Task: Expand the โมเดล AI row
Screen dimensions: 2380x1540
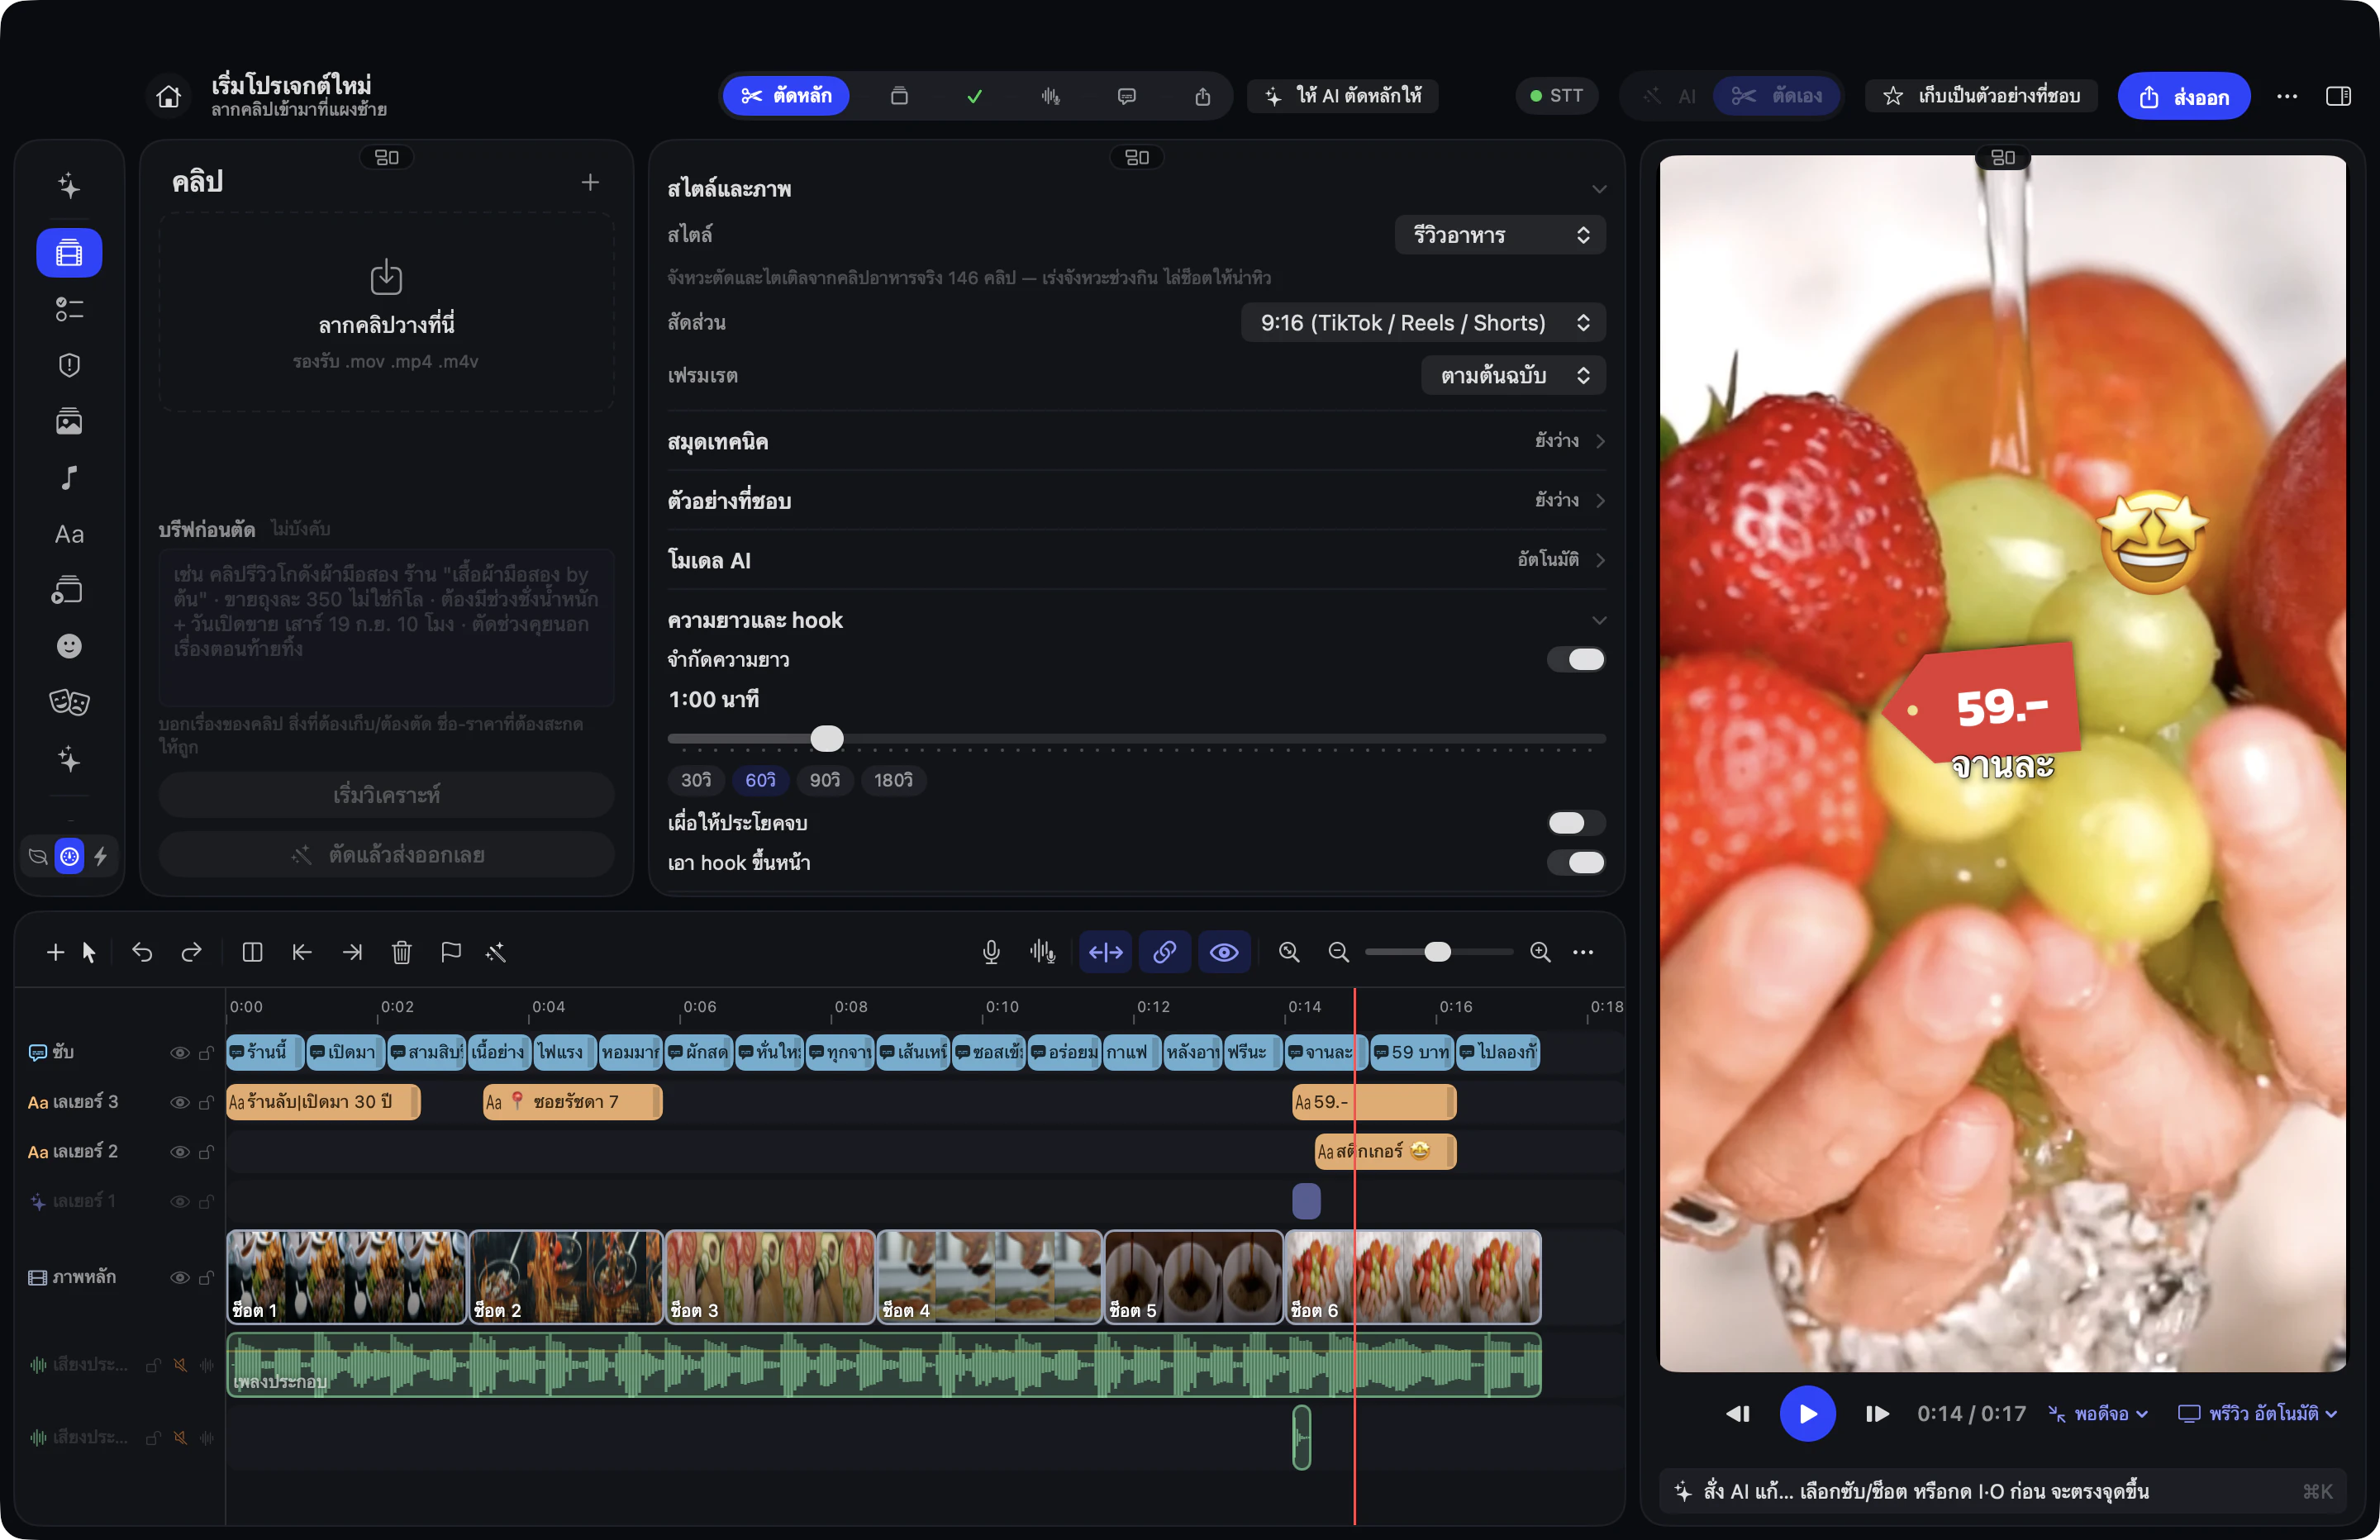Action: pyautogui.click(x=1136, y=560)
